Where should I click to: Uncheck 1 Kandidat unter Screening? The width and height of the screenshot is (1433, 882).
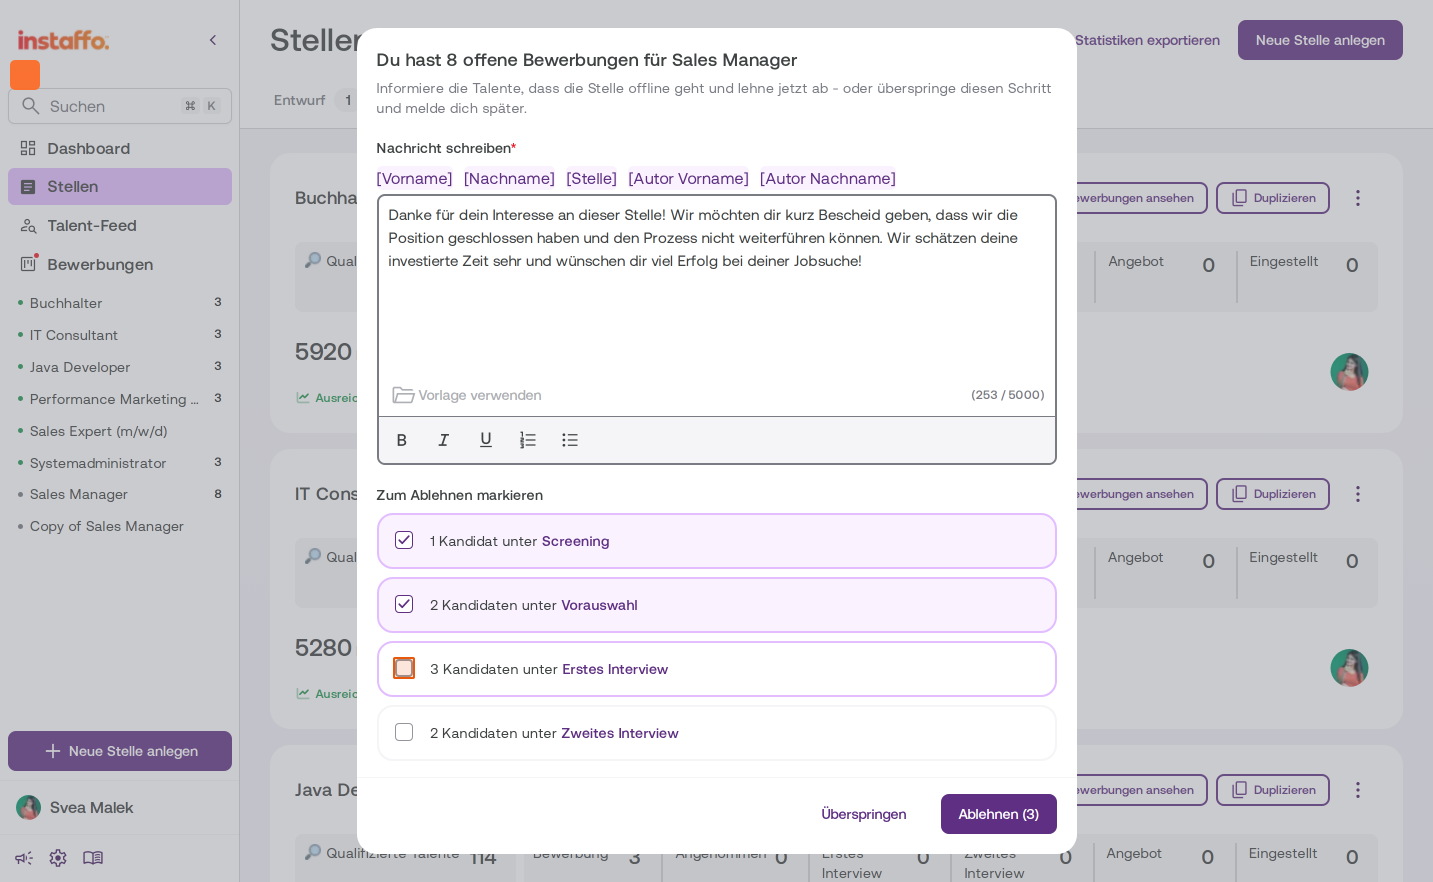[x=404, y=540]
